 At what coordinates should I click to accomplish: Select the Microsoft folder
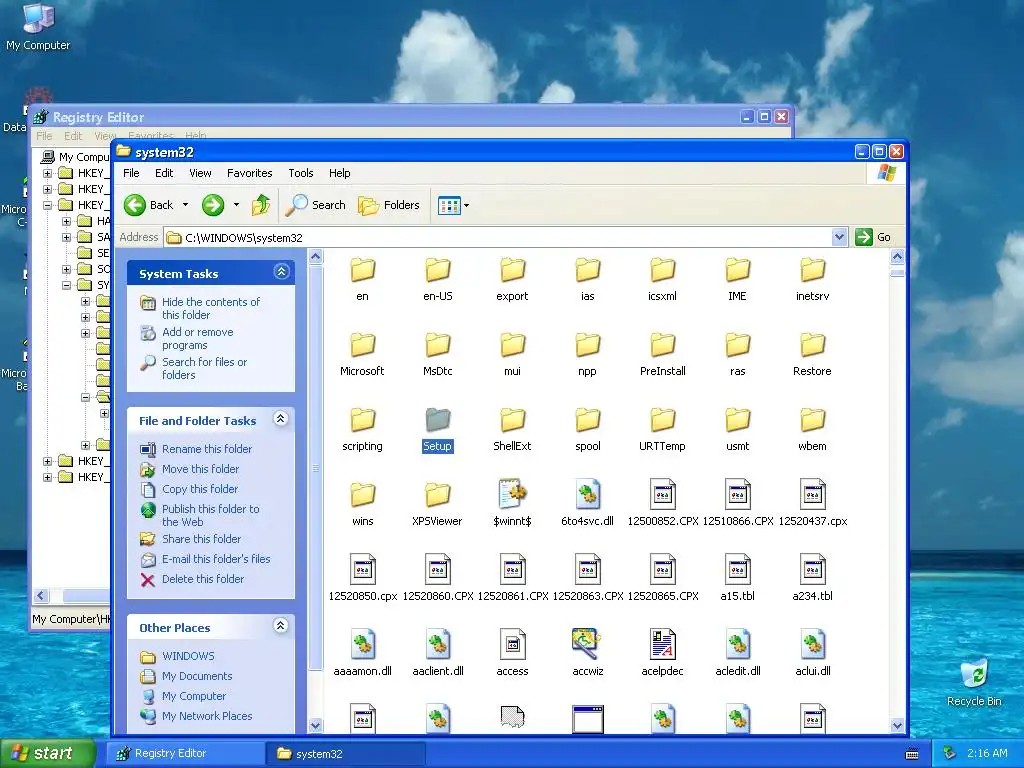362,355
